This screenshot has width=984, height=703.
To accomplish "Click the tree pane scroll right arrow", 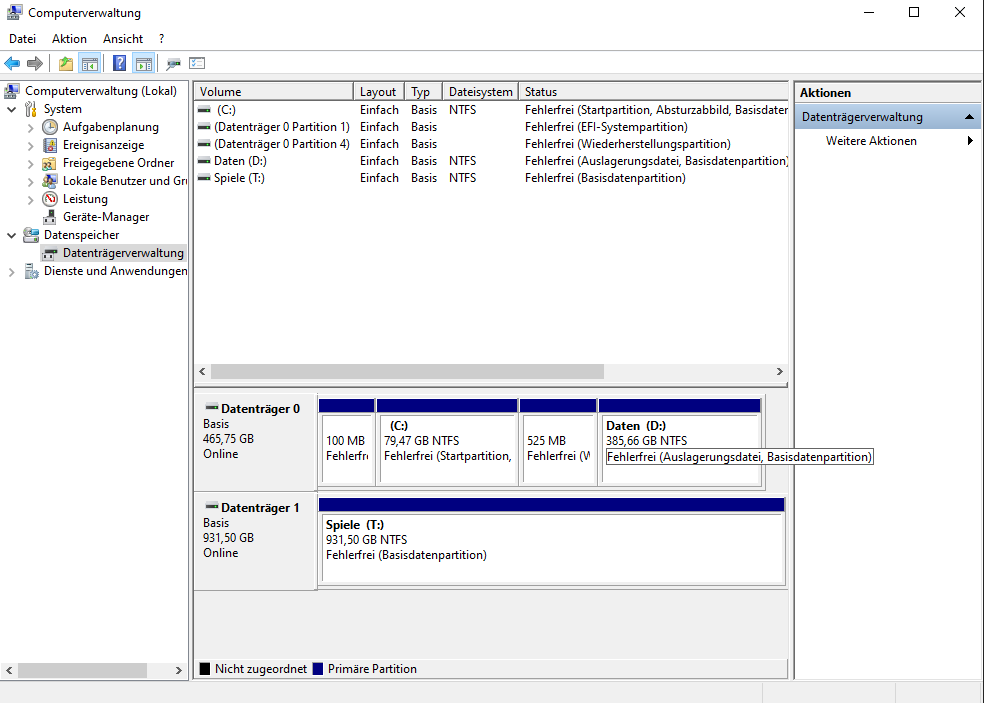I will tap(178, 670).
